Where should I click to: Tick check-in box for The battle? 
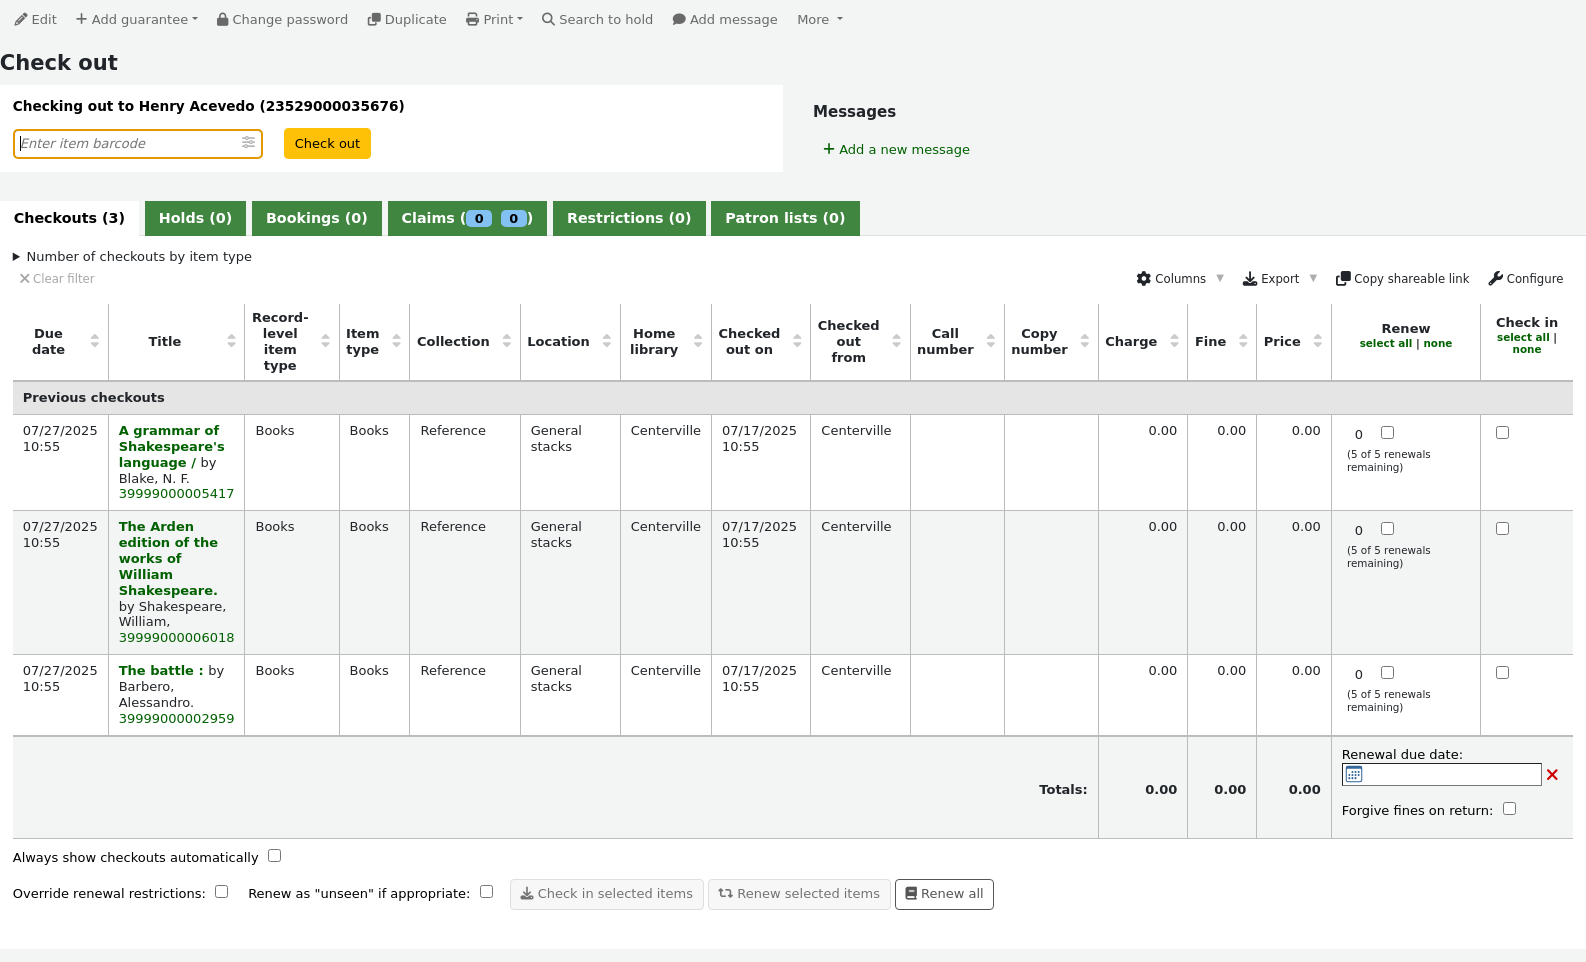[x=1502, y=673]
